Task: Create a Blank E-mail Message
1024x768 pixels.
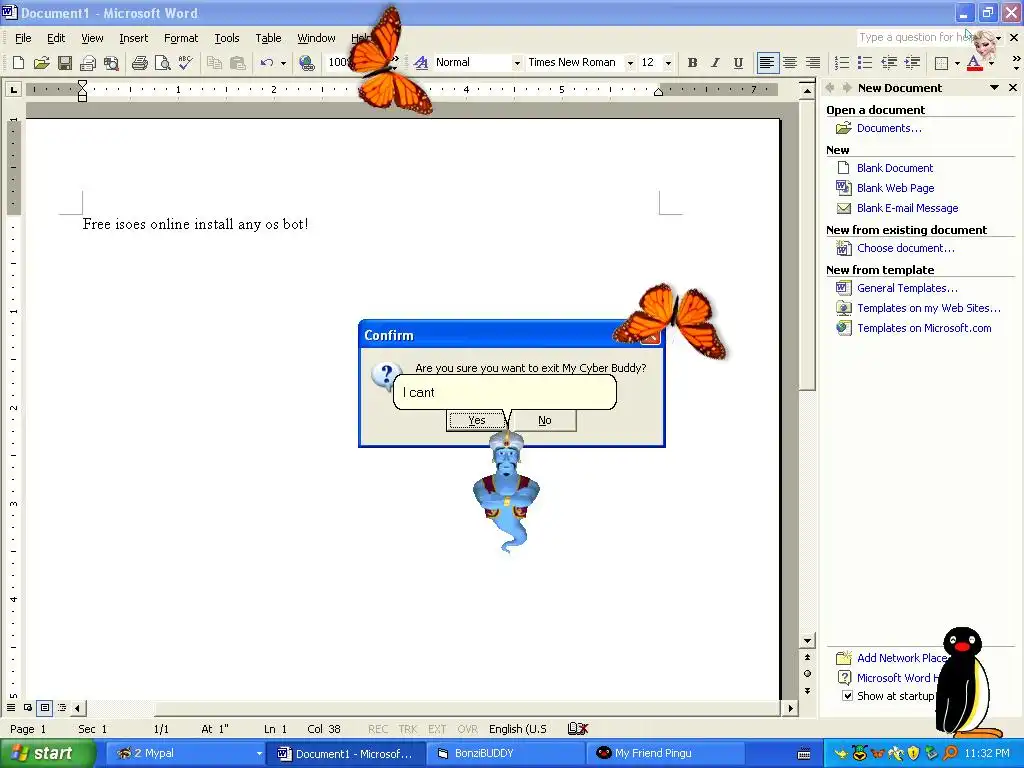Action: 907,208
